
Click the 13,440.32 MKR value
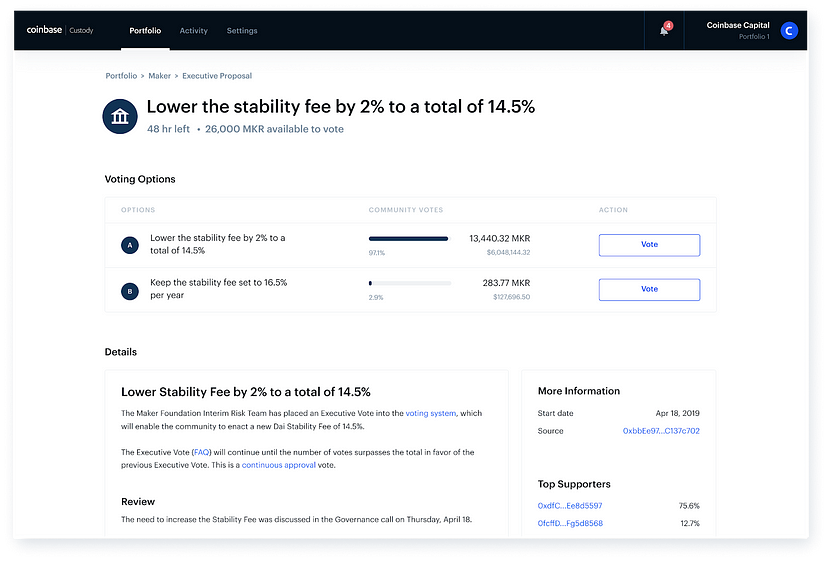[500, 238]
